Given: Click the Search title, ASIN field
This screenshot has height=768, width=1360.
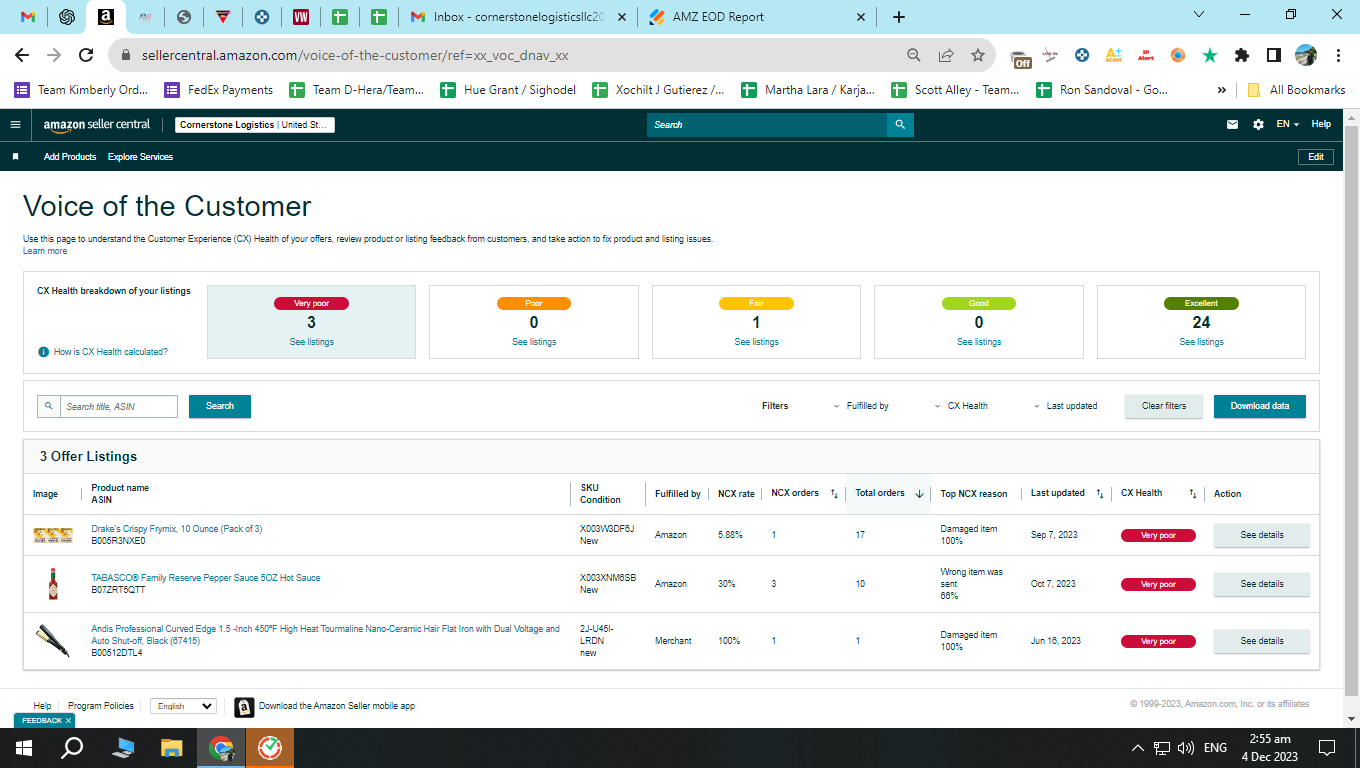Looking at the screenshot, I should pos(118,407).
